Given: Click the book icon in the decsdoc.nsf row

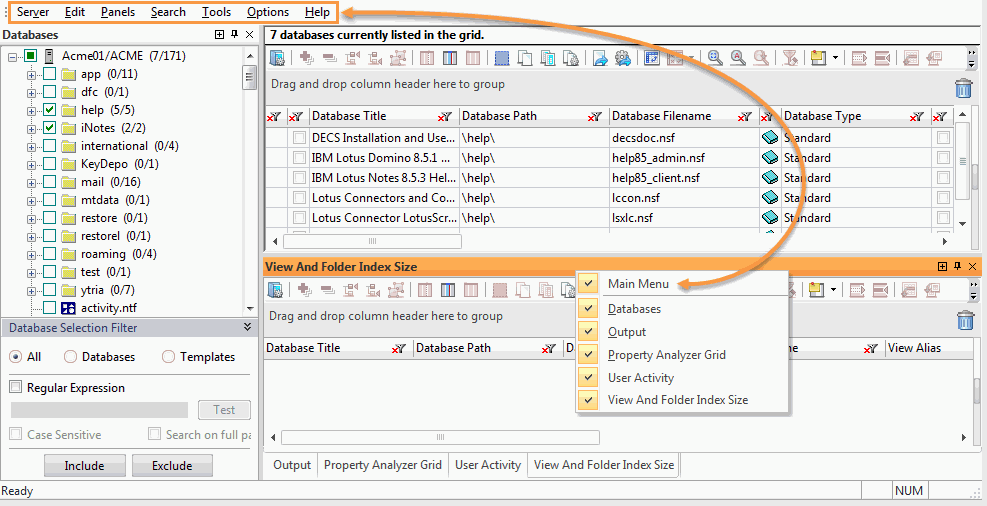Looking at the screenshot, I should click(x=769, y=138).
